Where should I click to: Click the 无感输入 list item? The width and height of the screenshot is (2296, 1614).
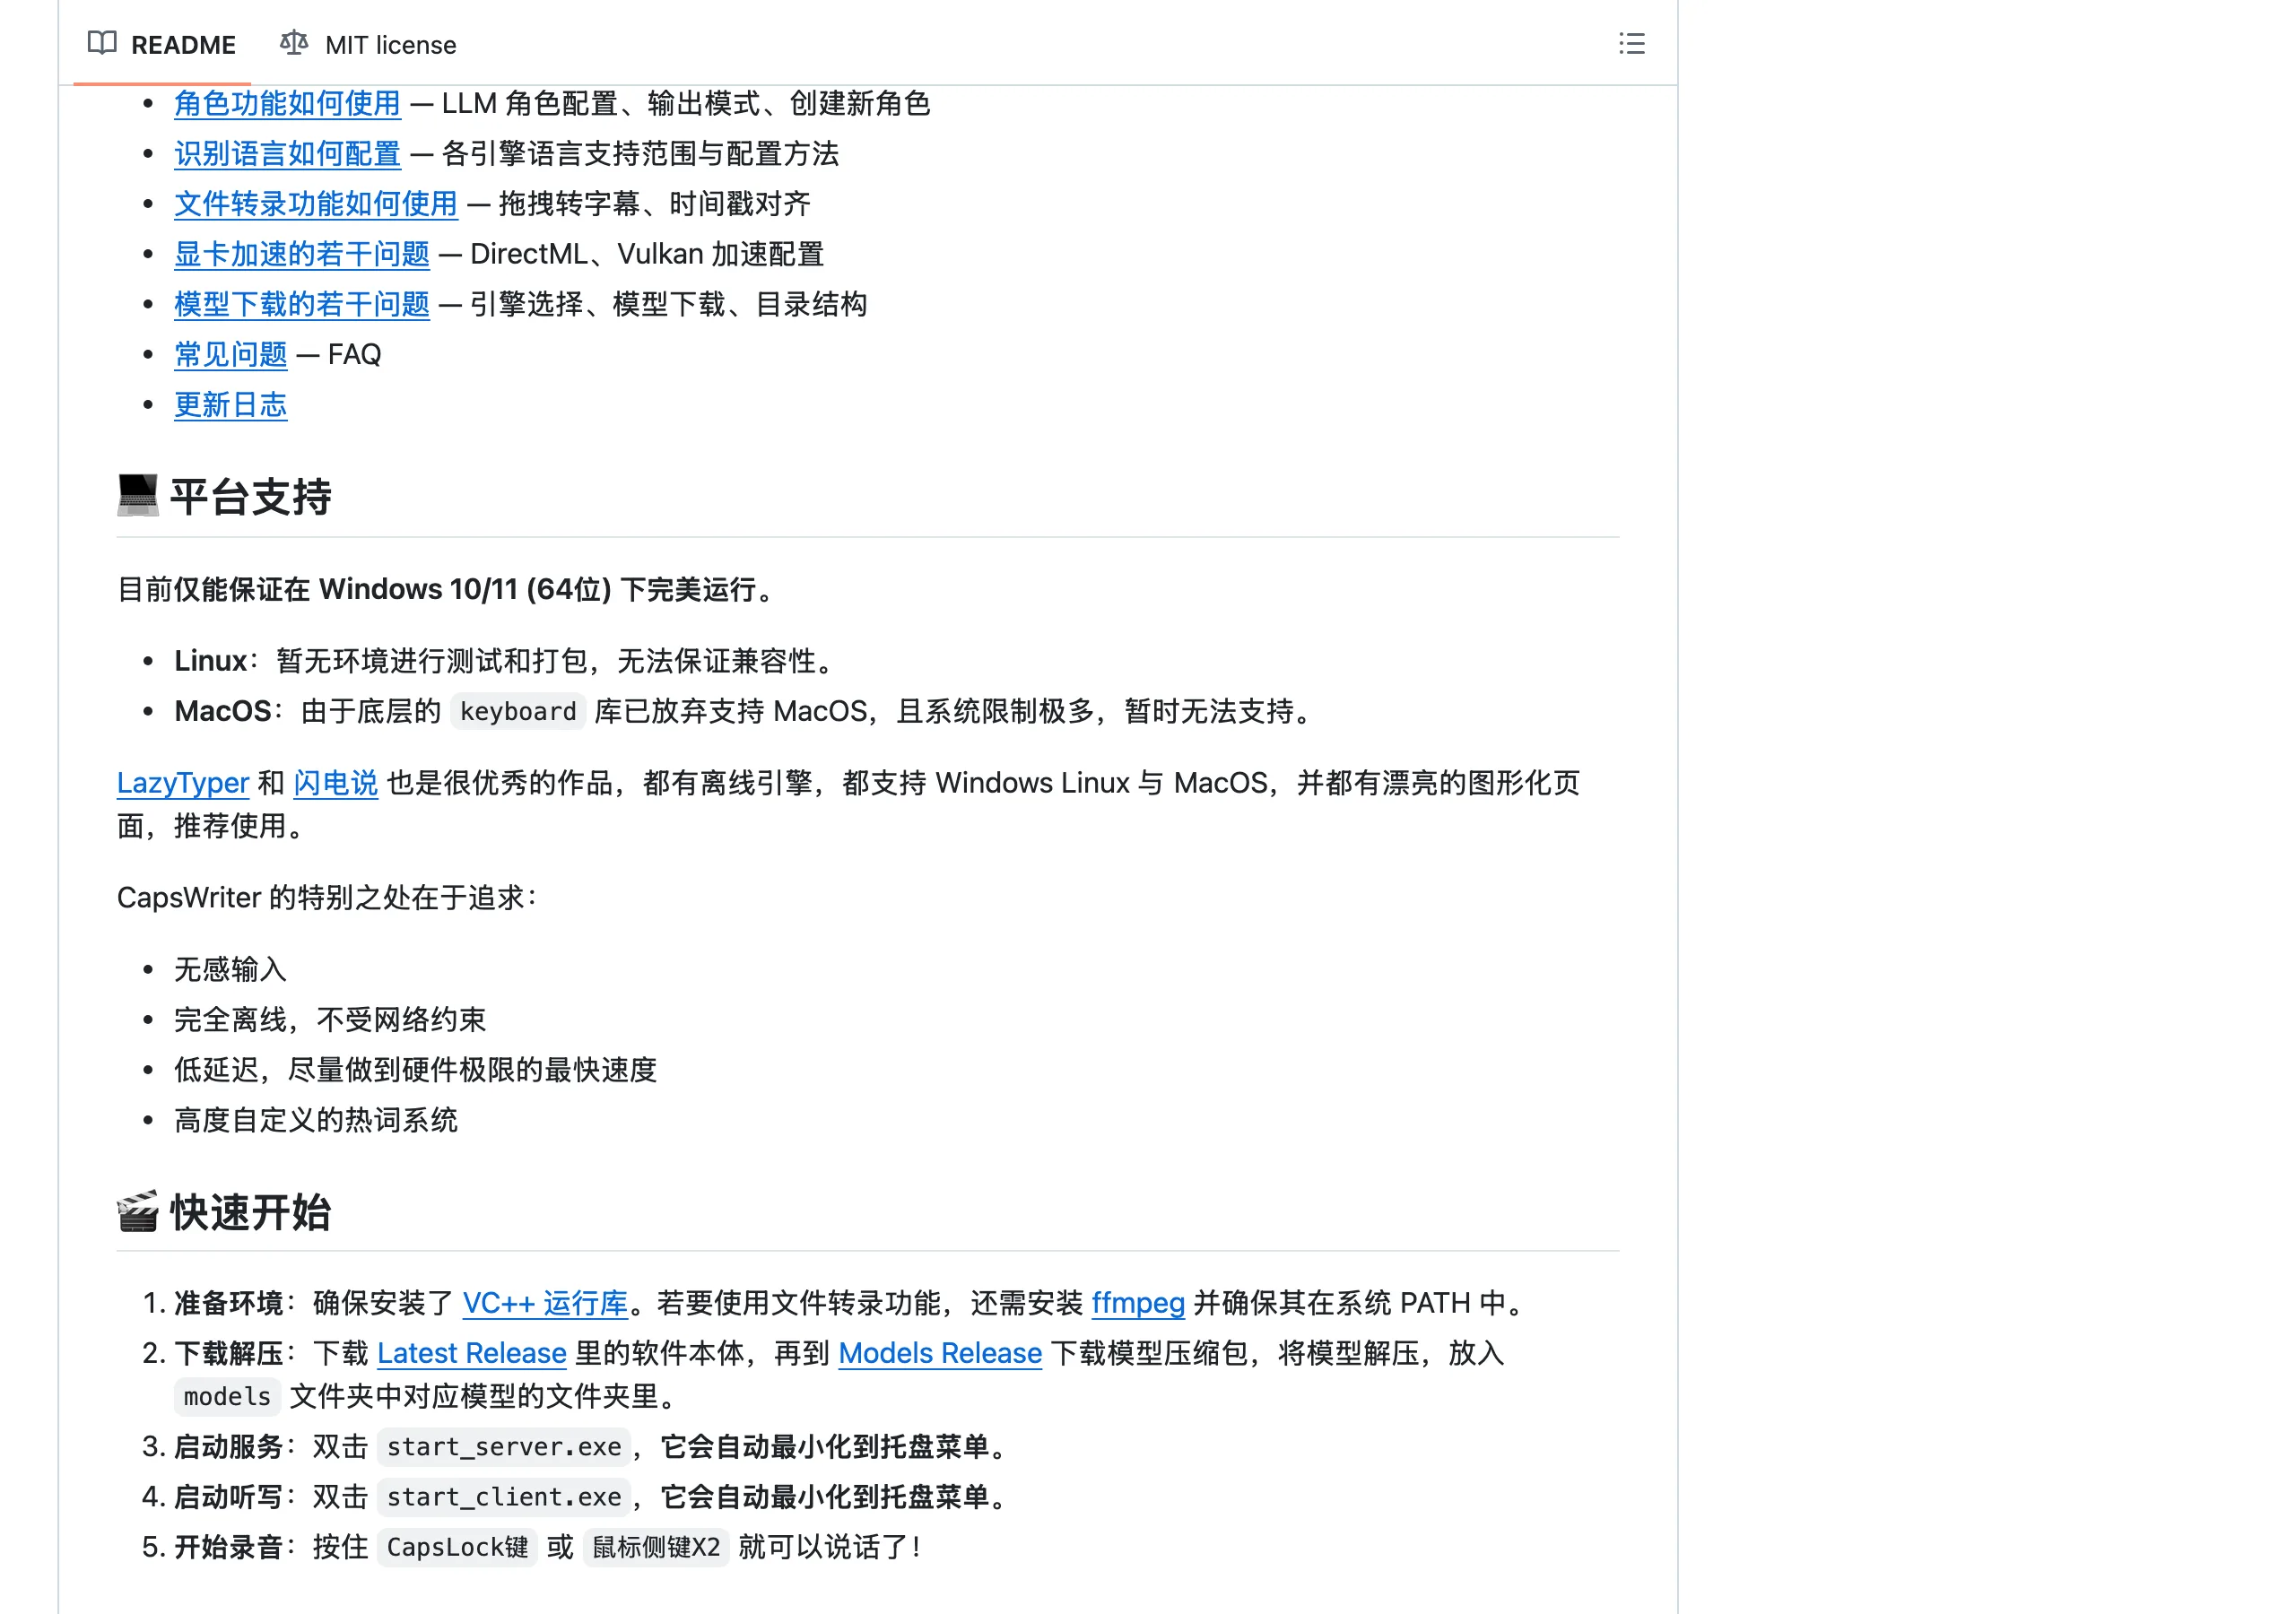(230, 969)
